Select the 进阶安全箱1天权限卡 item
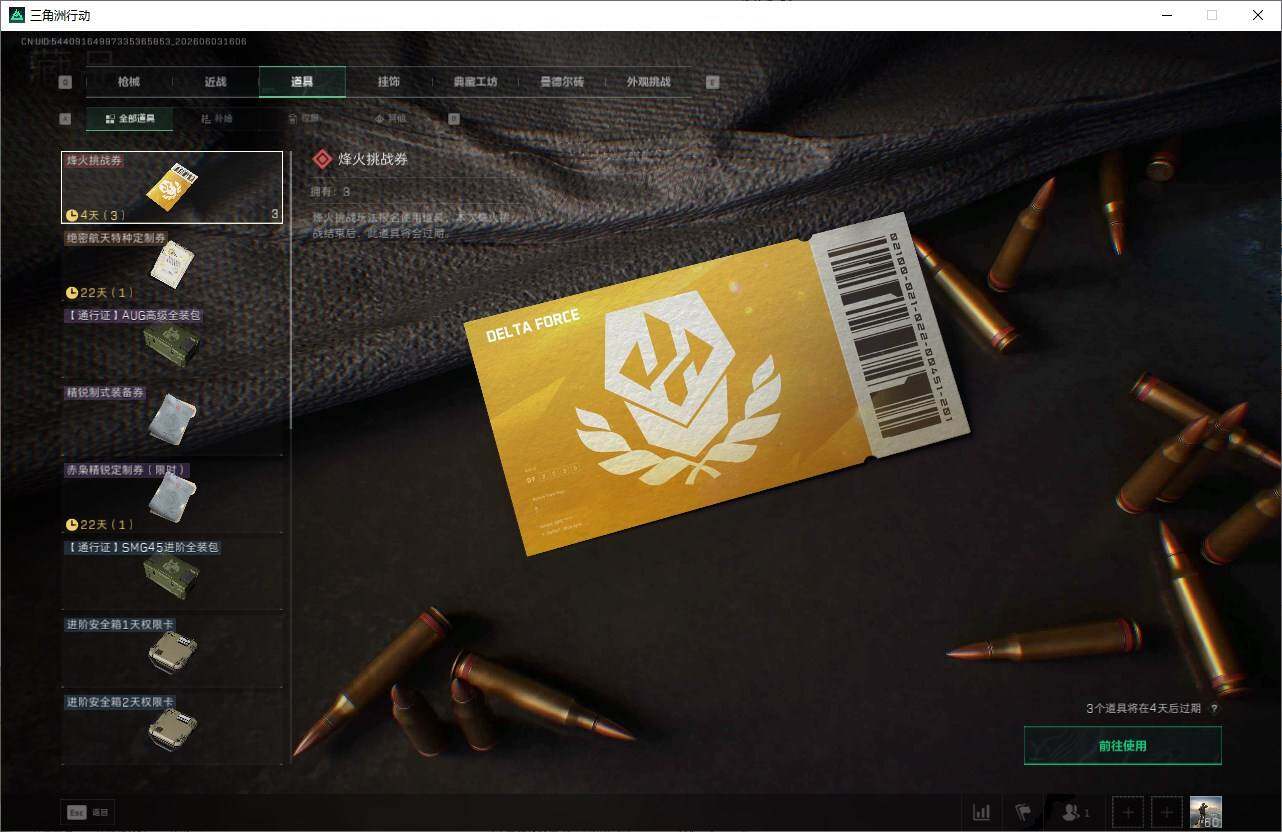1282x832 pixels. pyautogui.click(x=172, y=652)
